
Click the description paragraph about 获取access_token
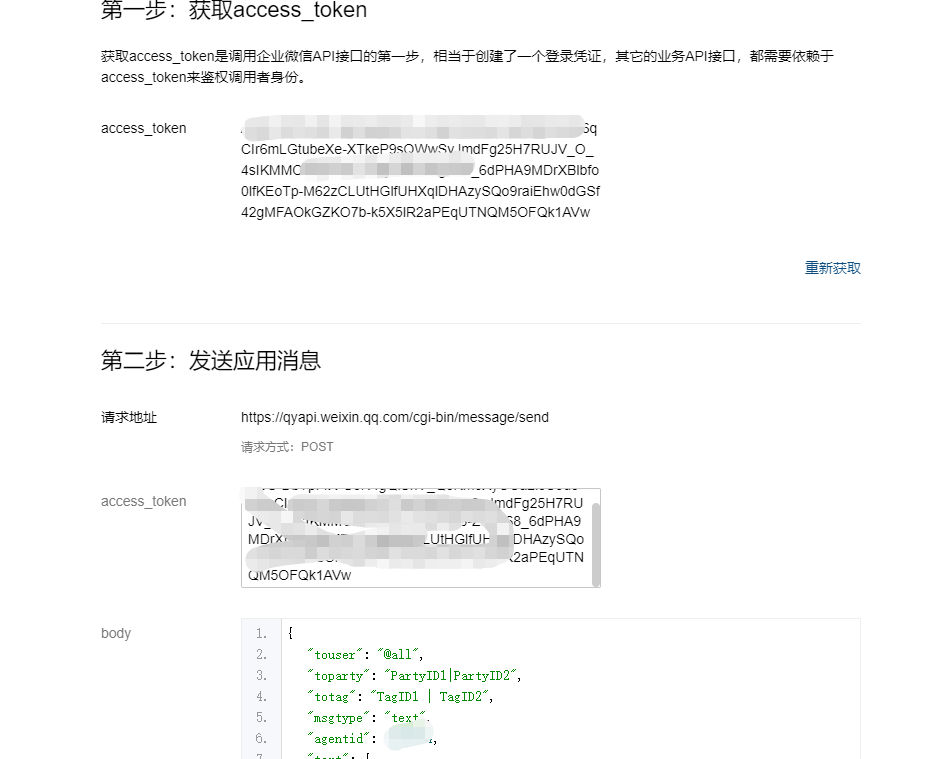click(467, 67)
